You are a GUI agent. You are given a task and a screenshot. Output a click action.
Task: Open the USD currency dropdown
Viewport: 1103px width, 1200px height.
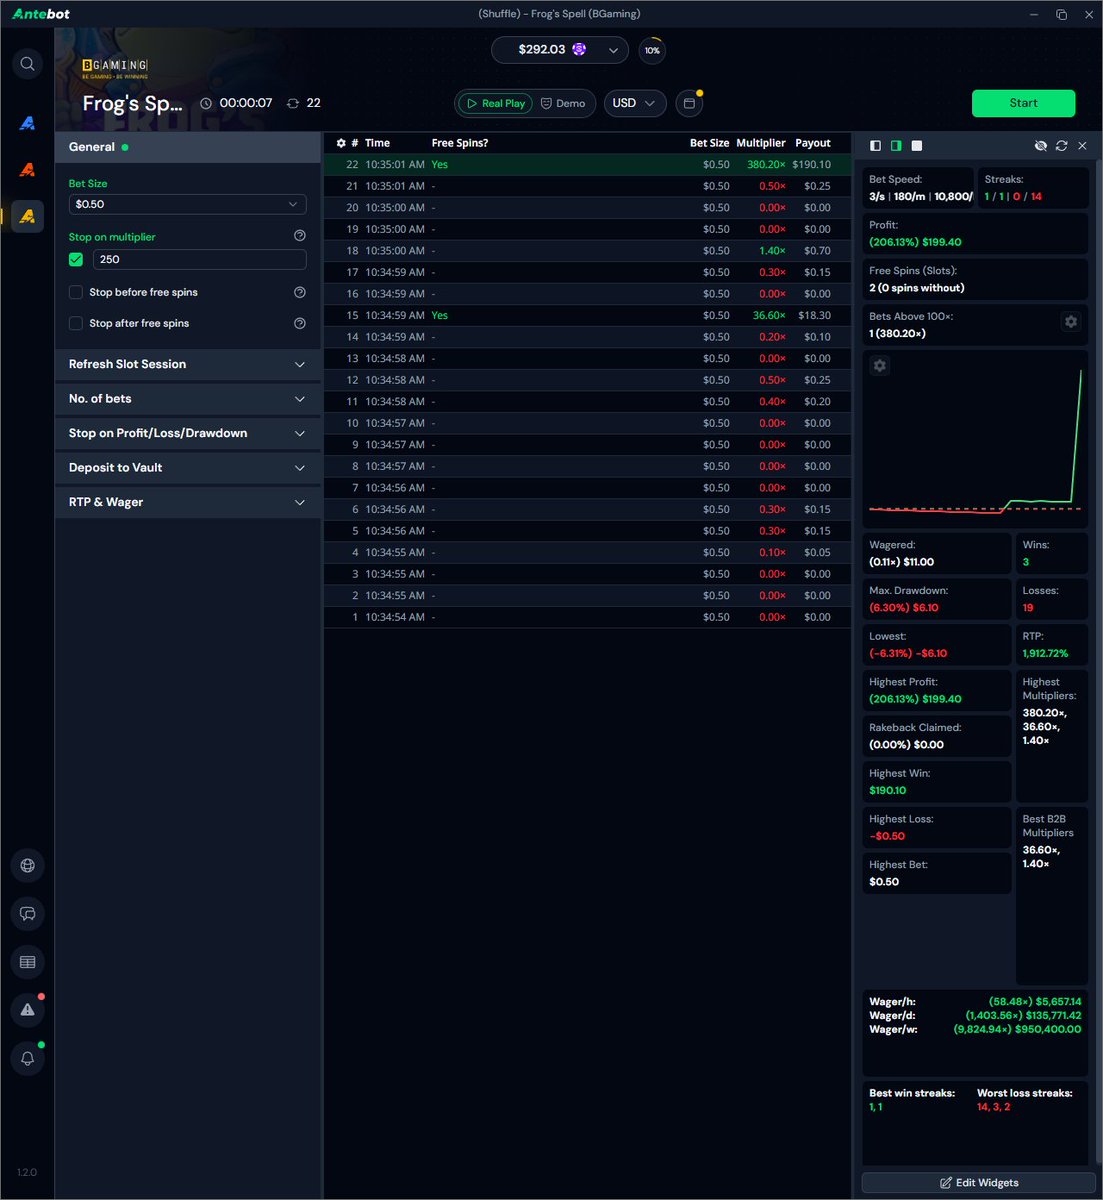pos(635,103)
